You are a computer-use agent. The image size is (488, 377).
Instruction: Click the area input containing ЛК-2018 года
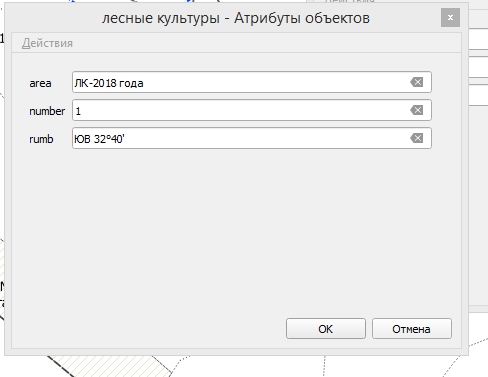pos(252,82)
